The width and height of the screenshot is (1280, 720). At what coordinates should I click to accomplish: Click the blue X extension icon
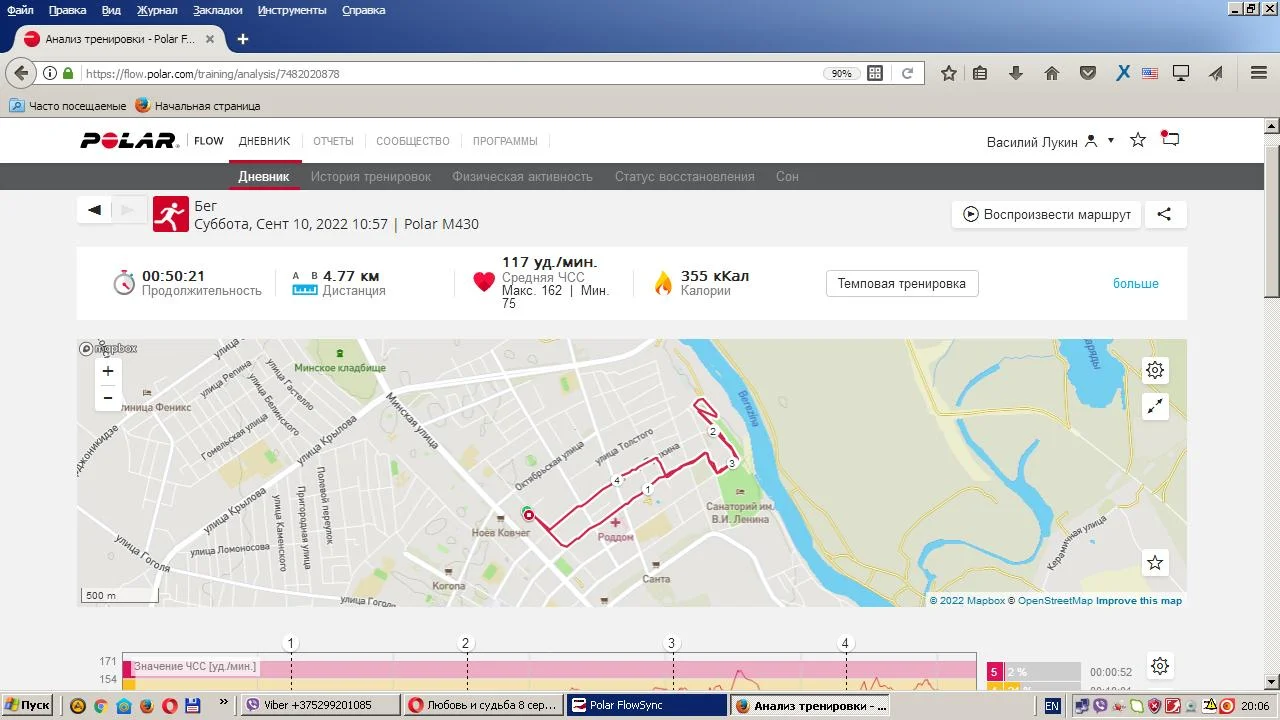coord(1123,73)
